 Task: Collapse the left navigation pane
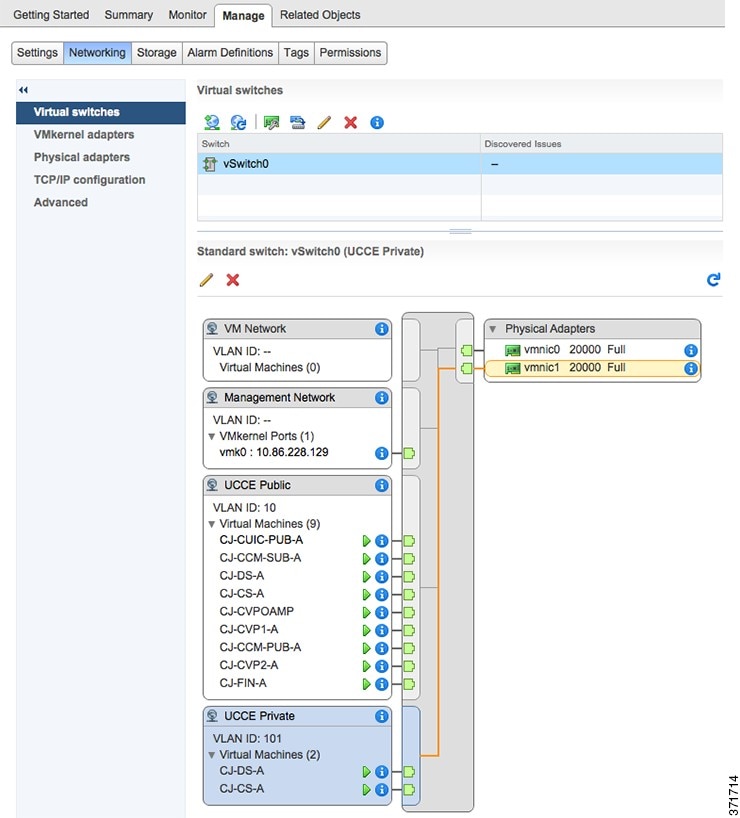coord(23,90)
